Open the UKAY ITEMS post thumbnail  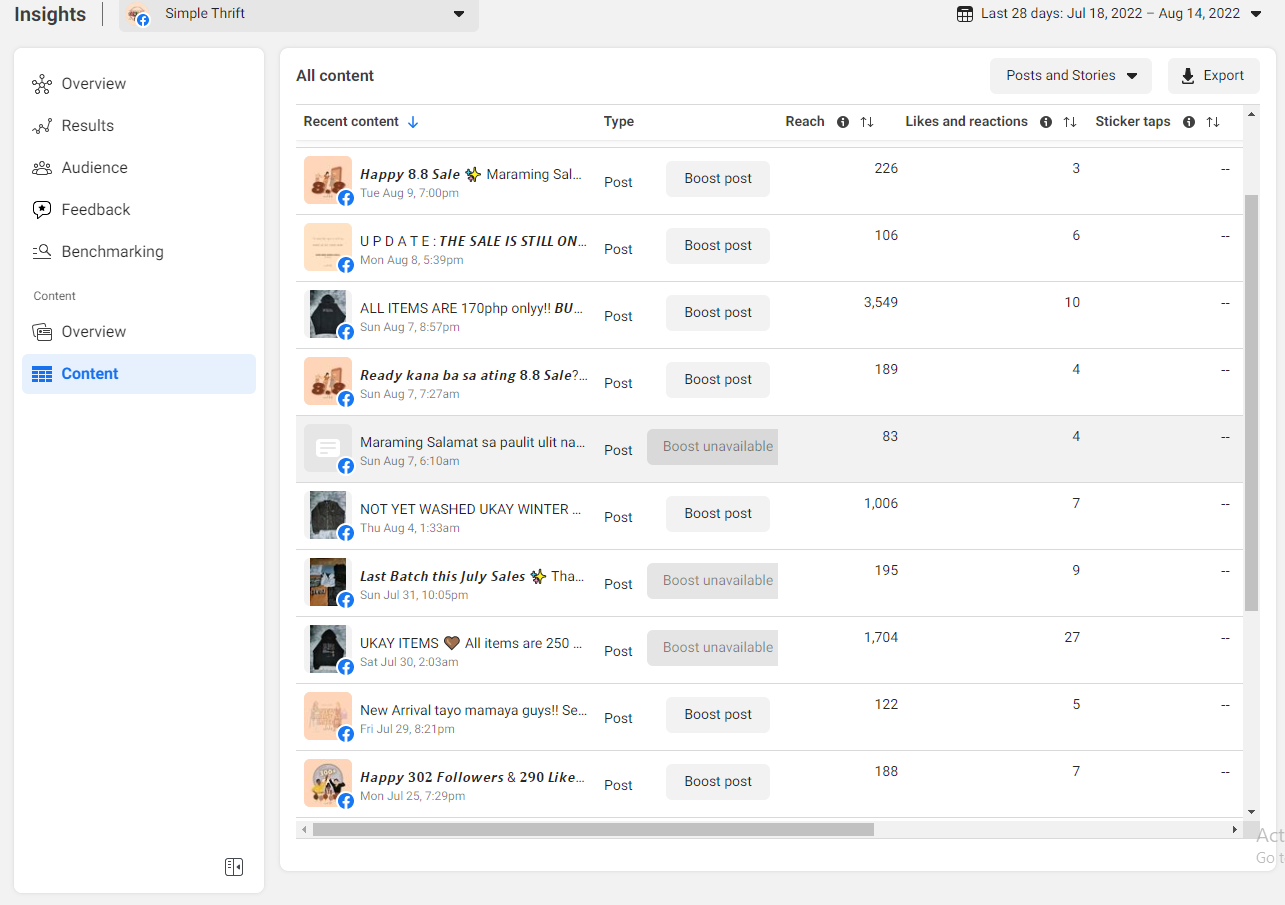coord(328,649)
